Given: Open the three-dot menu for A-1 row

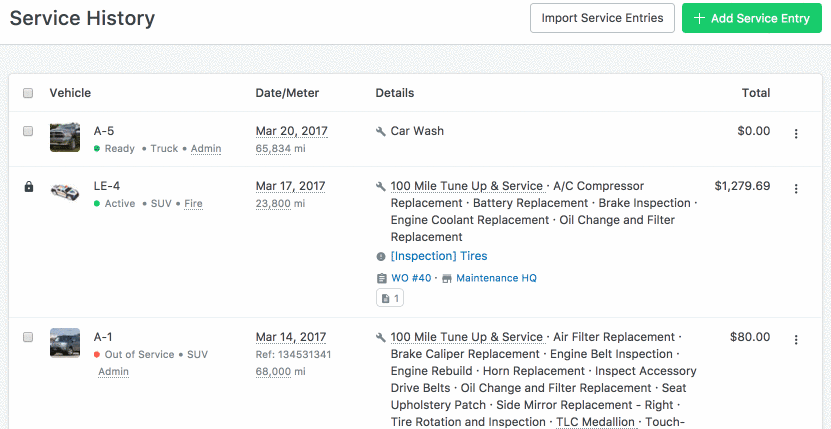Looking at the screenshot, I should point(795,340).
